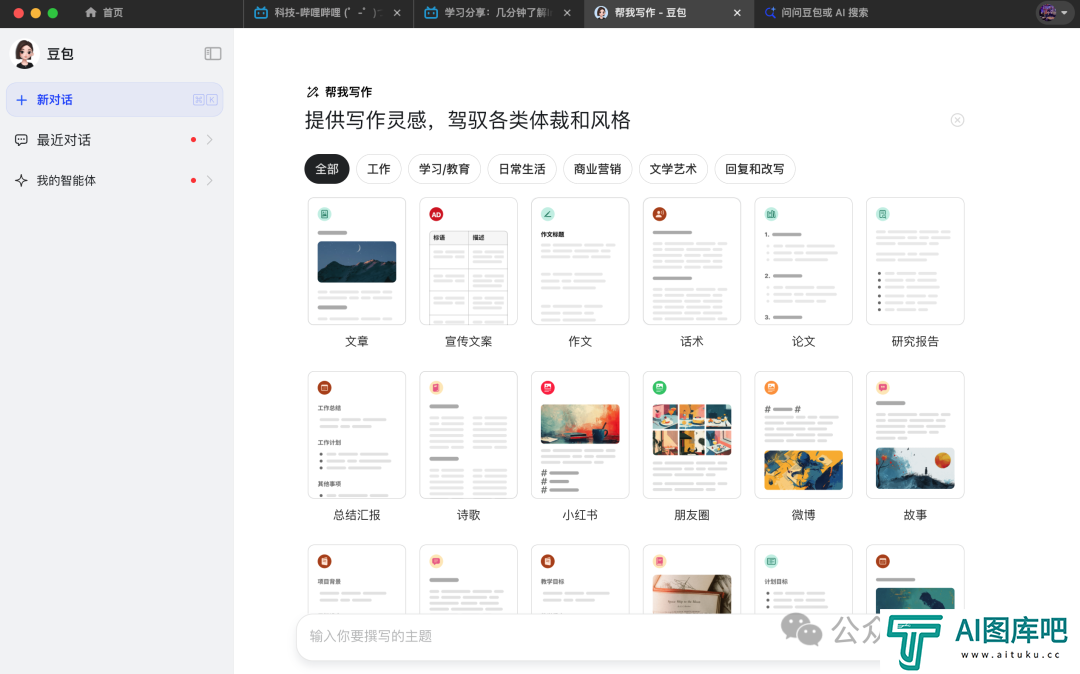Click the Doubao avatar icon
Viewport: 1080px width, 674px height.
pos(25,54)
